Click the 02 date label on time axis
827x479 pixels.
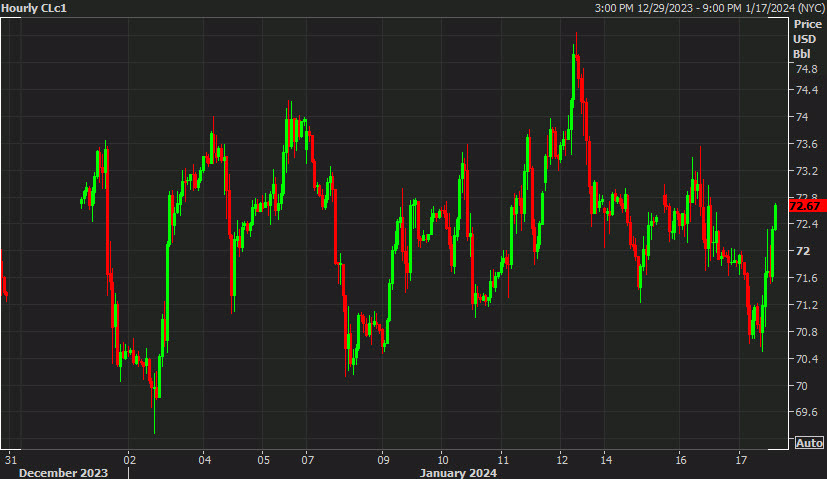click(130, 460)
